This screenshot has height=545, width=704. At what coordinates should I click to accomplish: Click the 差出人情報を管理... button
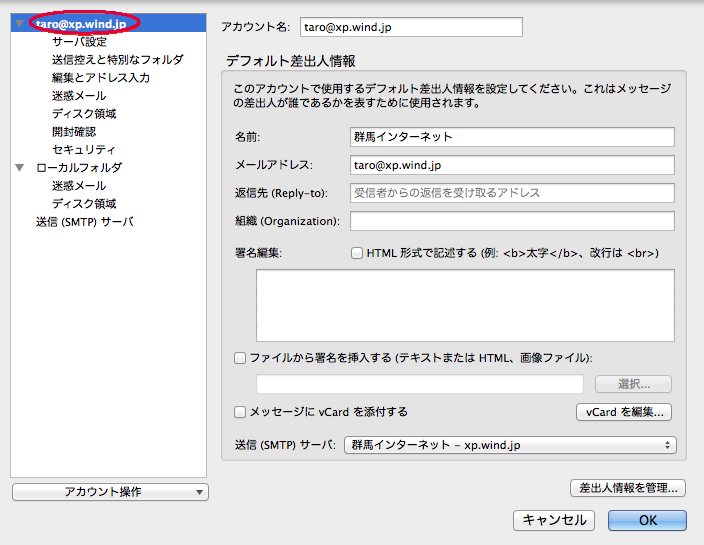coord(628,488)
